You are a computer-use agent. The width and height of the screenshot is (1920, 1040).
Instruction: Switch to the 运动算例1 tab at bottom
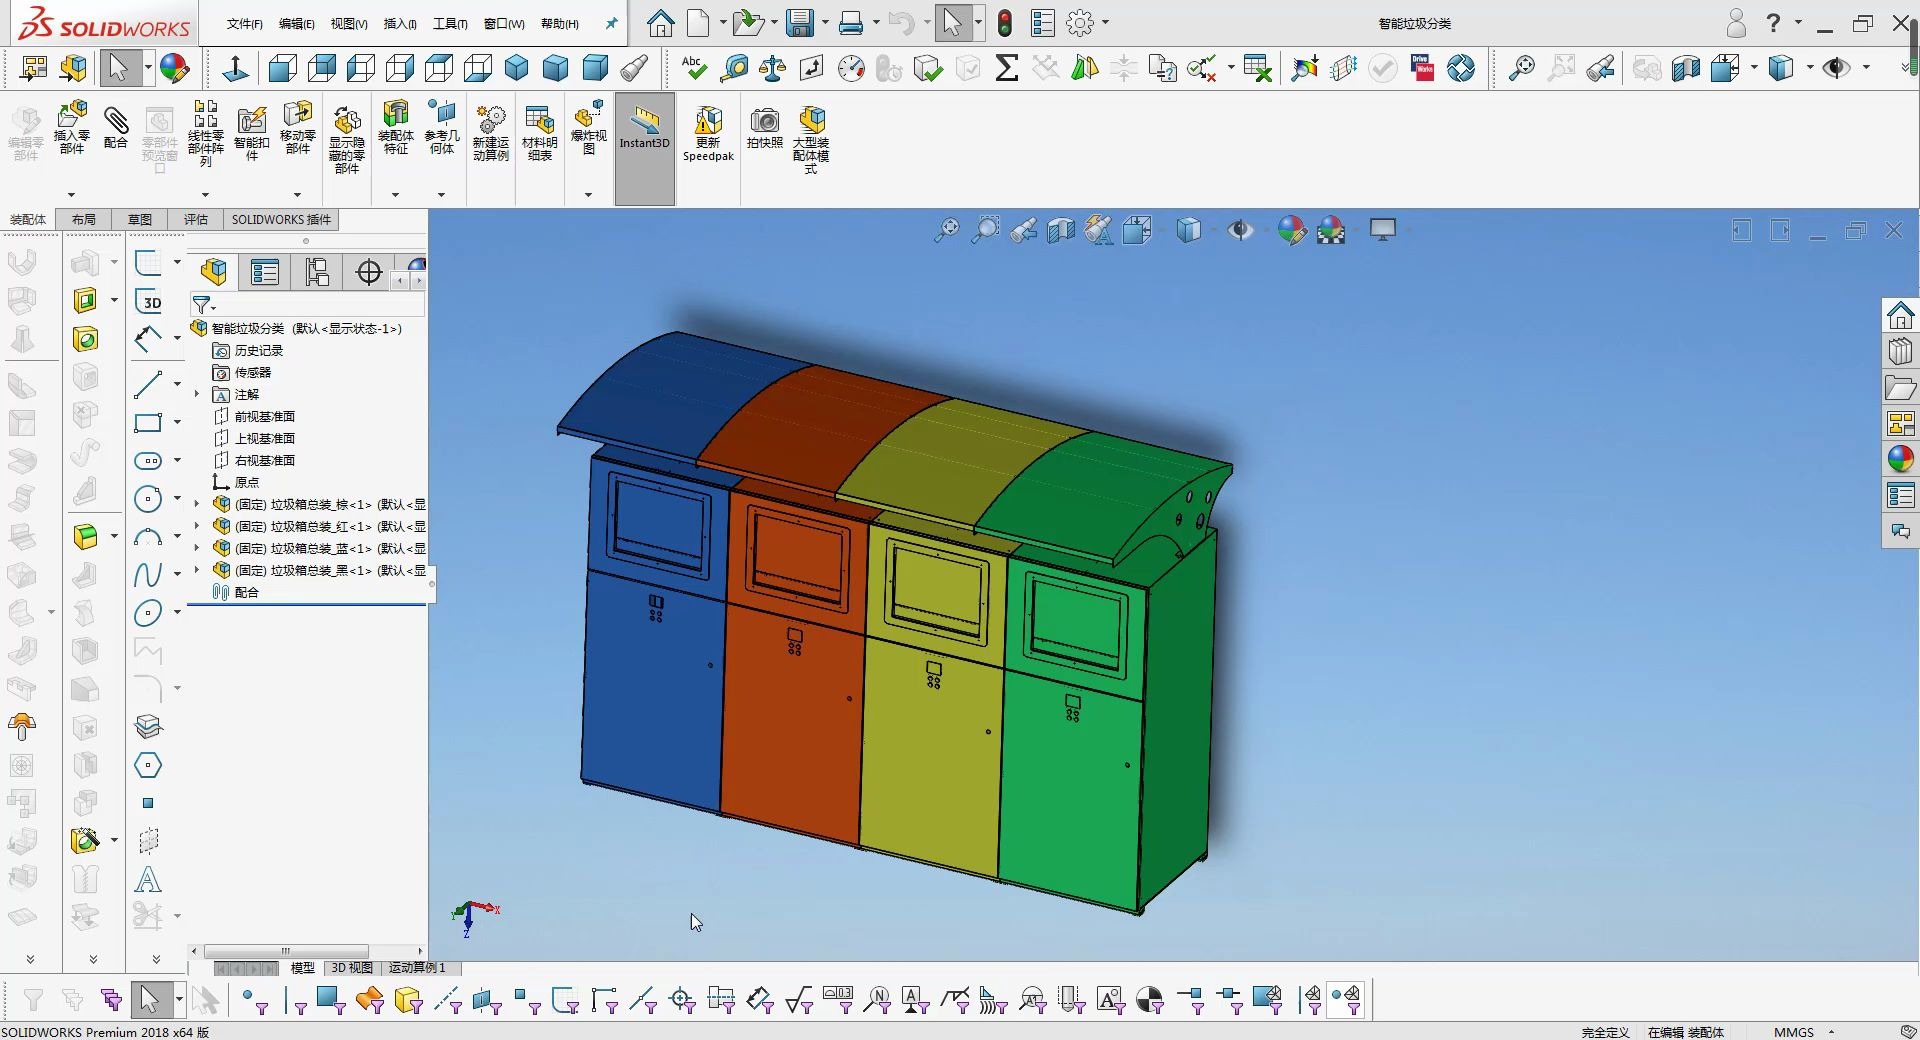coord(418,968)
